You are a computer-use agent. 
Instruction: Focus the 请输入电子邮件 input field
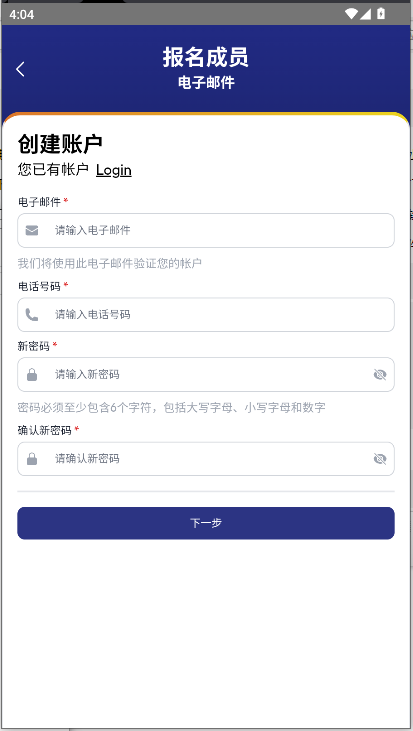pos(206,230)
